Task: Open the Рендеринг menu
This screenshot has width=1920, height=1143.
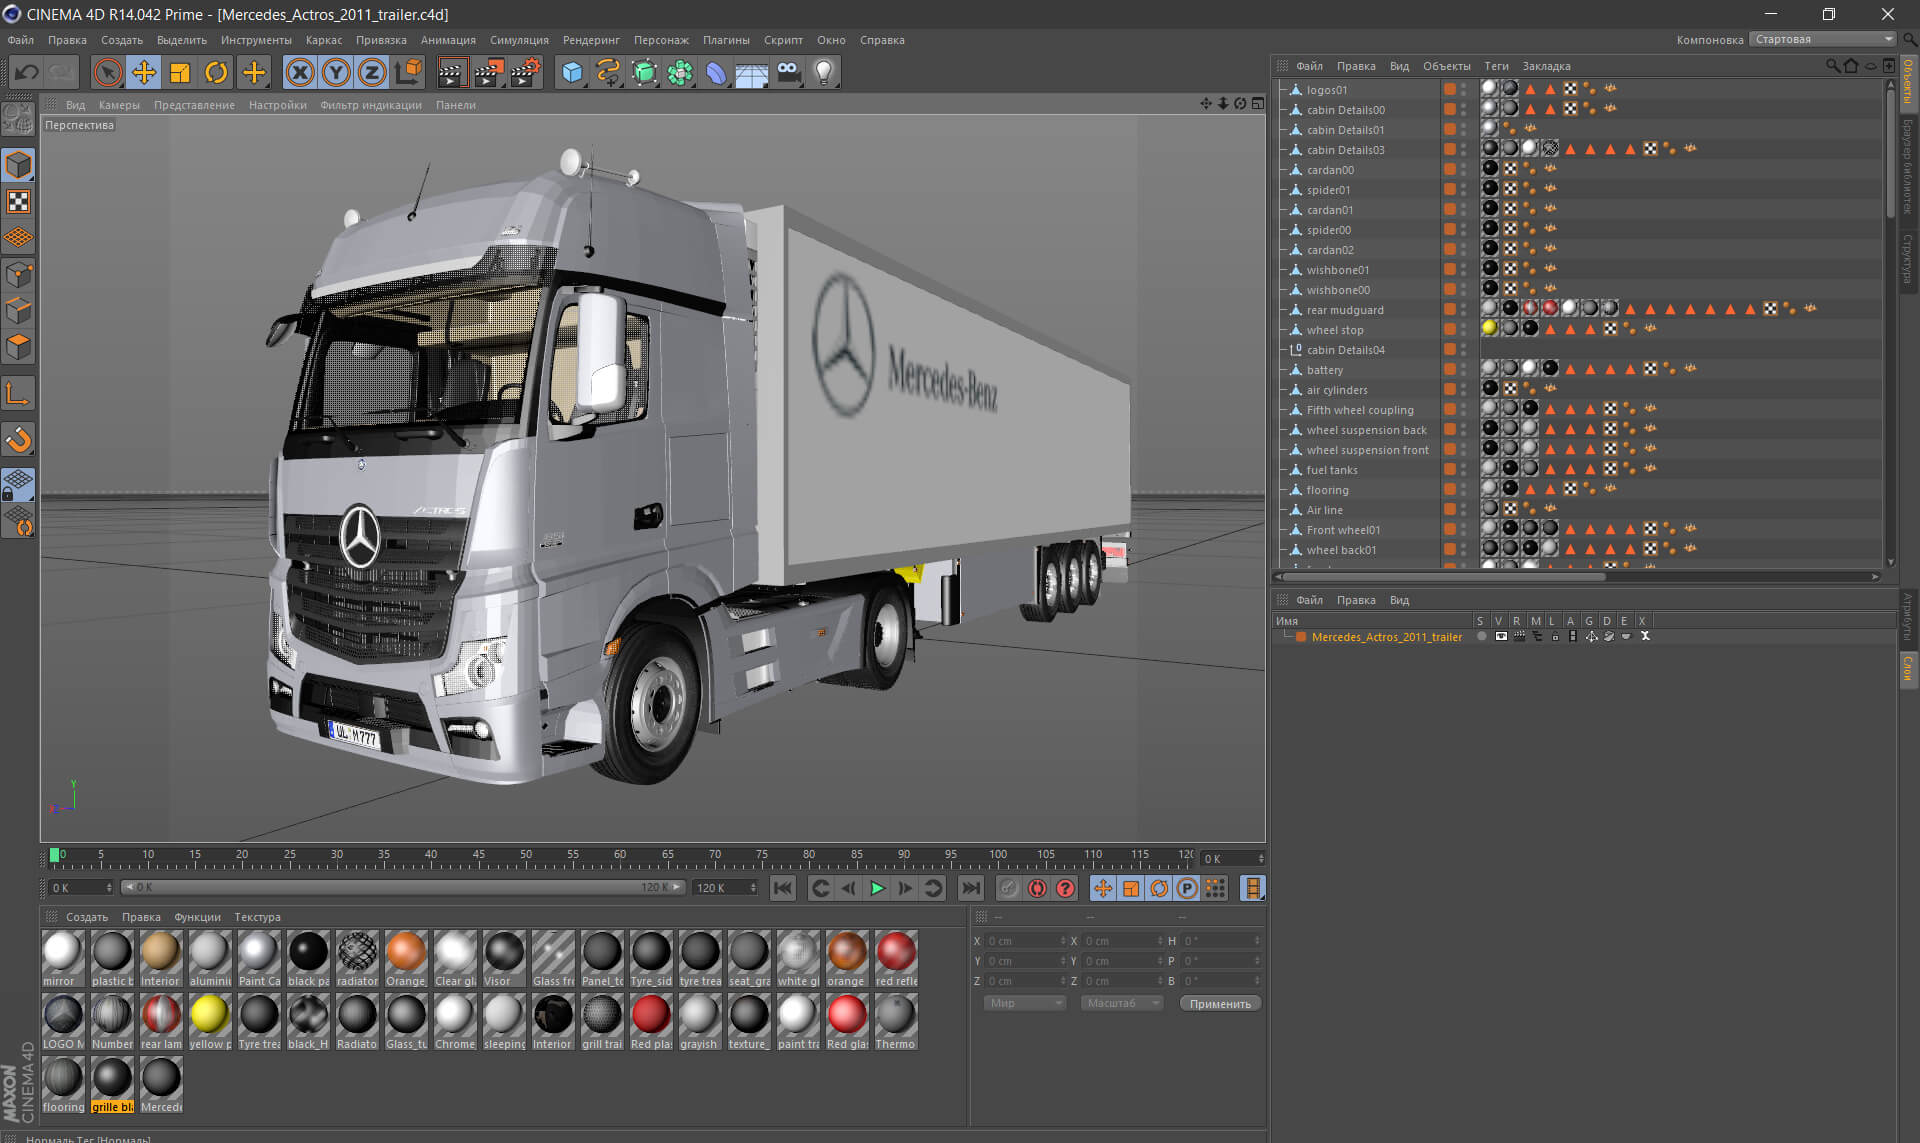Action: [591, 40]
